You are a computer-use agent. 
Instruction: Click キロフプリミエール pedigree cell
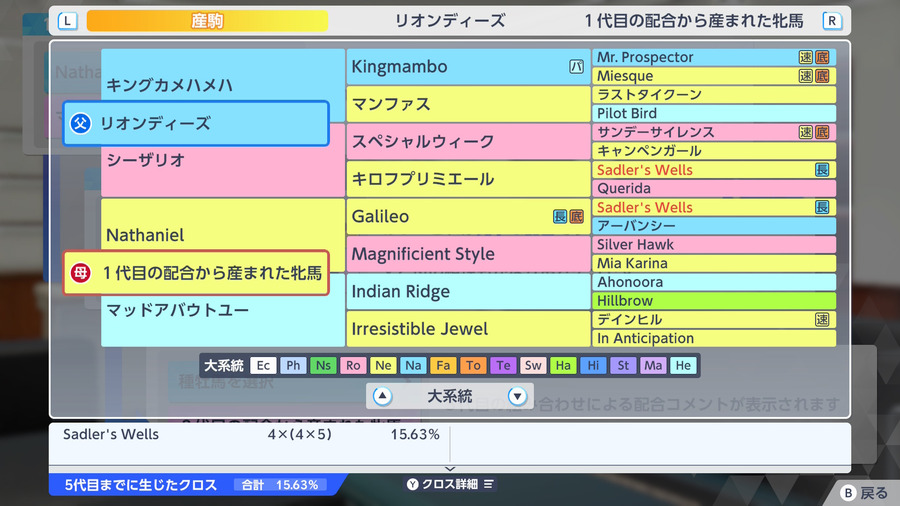[468, 179]
